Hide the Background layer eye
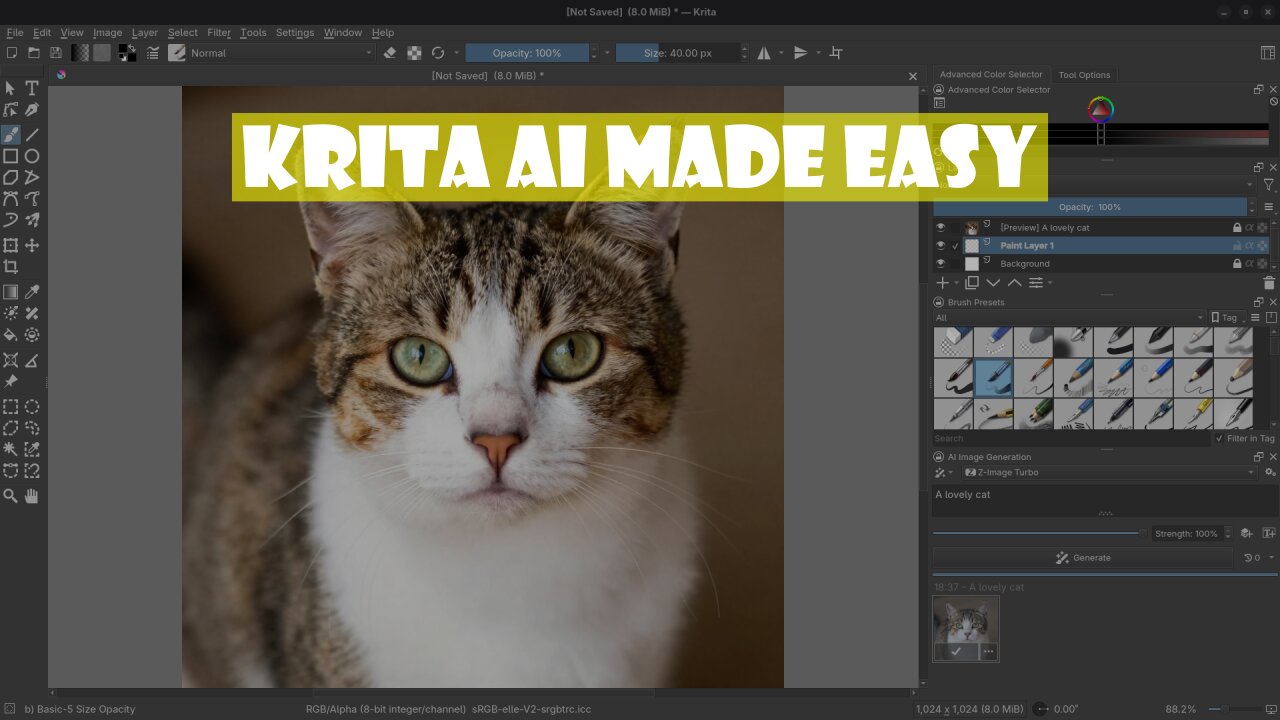 click(940, 264)
